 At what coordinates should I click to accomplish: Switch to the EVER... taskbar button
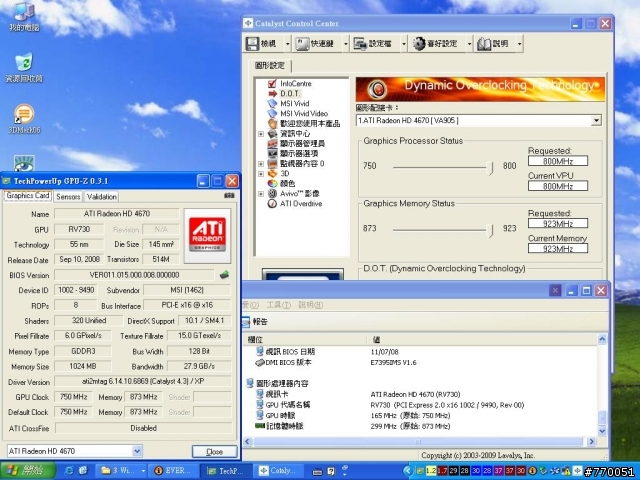tap(174, 471)
